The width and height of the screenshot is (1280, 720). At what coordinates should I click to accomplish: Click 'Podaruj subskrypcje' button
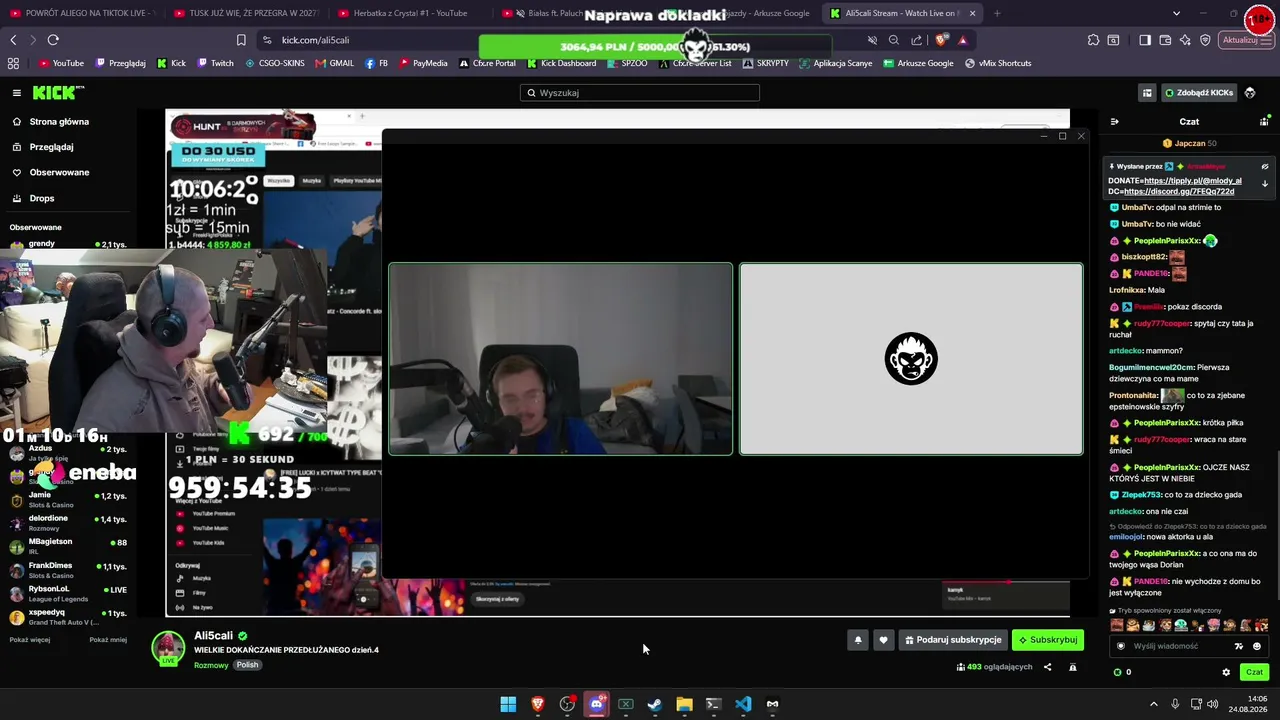(x=952, y=640)
